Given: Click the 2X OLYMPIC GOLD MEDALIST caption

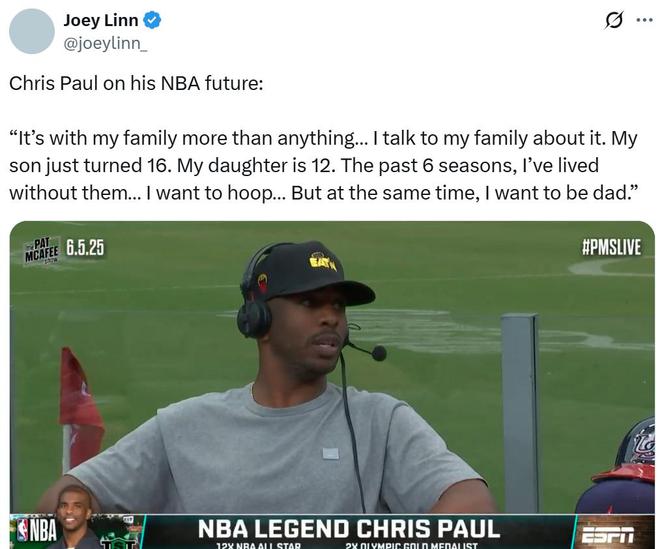Looking at the screenshot, I should coord(411,545).
